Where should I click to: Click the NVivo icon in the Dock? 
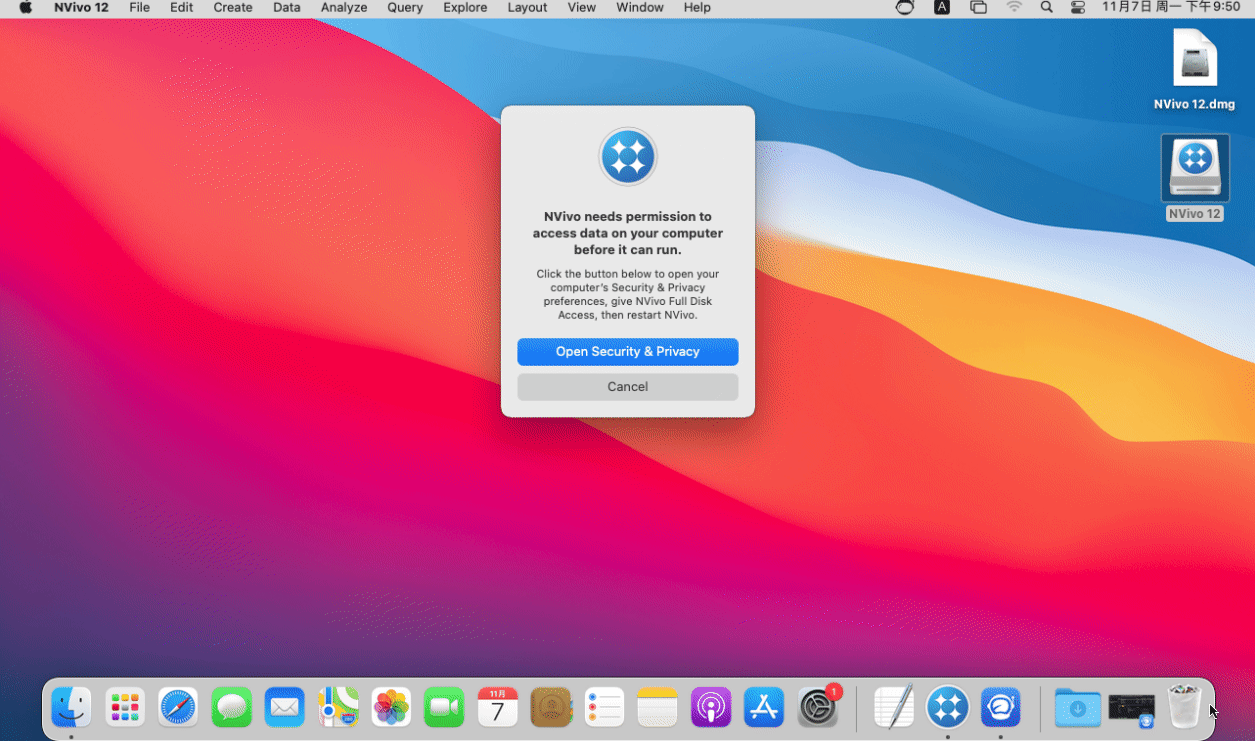(947, 708)
